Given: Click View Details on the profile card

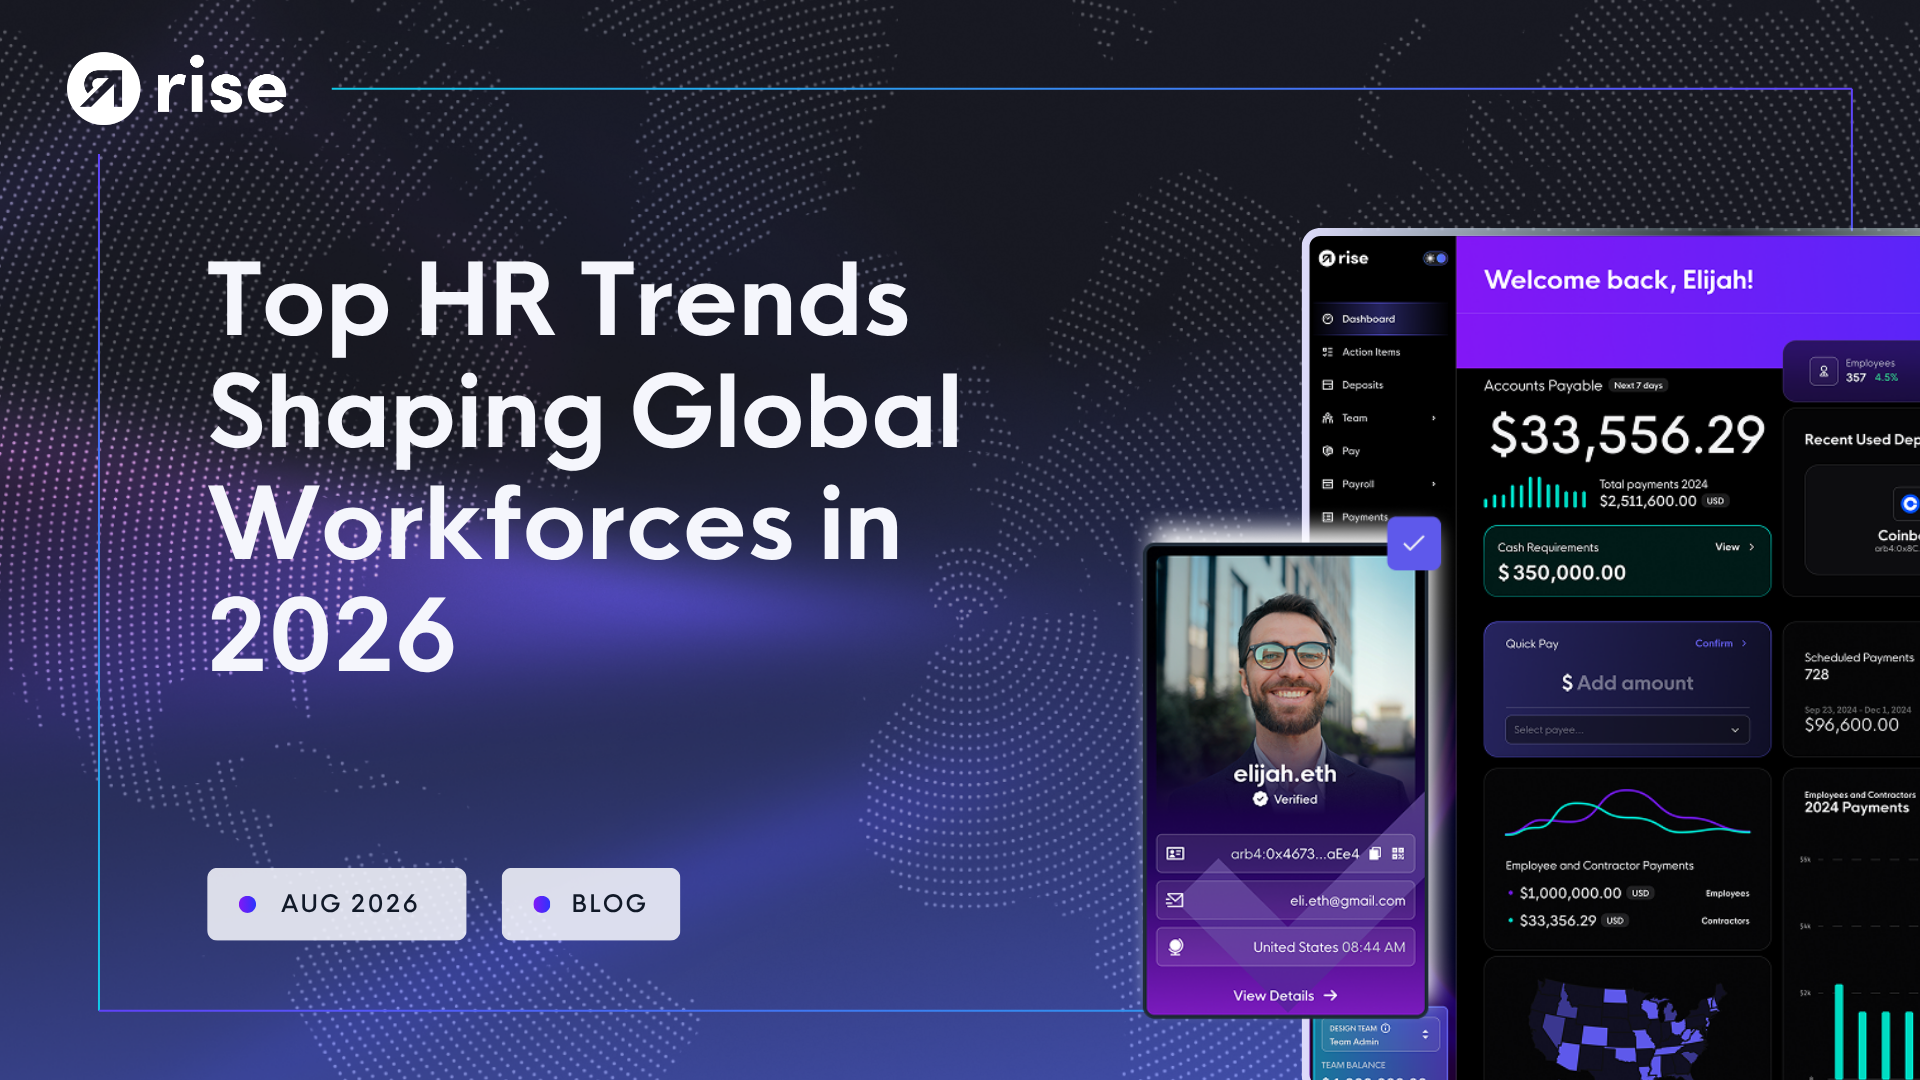Looking at the screenshot, I should coord(1285,995).
